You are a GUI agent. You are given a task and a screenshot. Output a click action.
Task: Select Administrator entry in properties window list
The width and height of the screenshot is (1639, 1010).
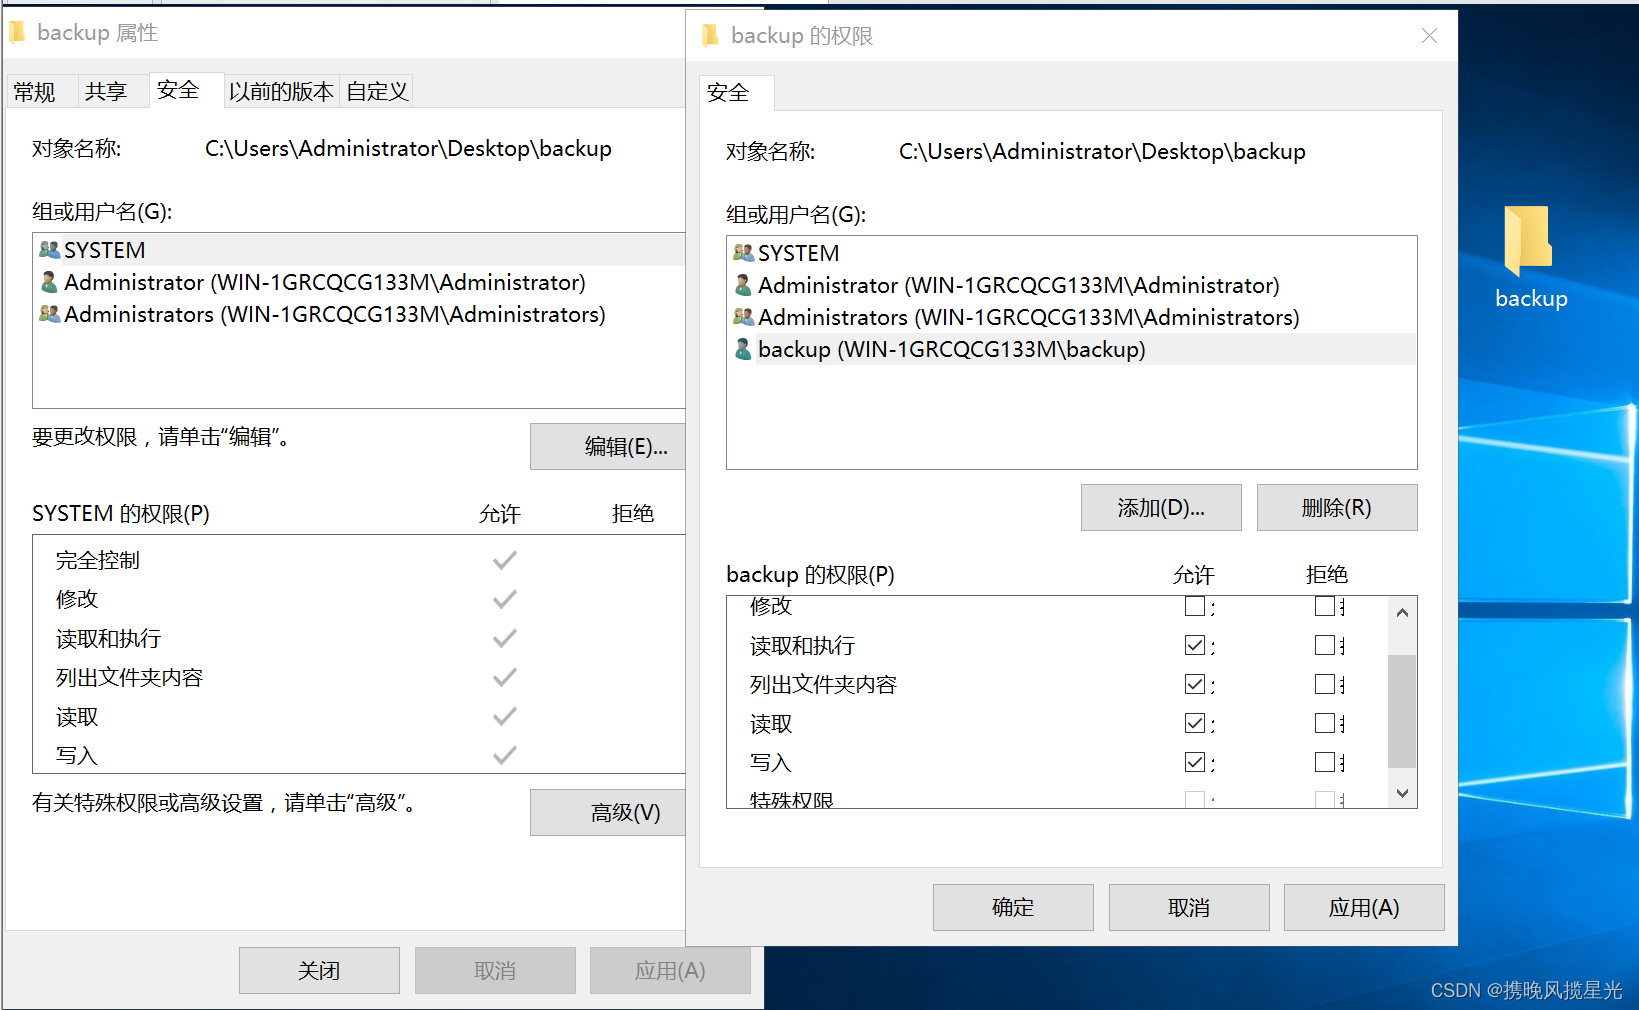[x=359, y=282]
